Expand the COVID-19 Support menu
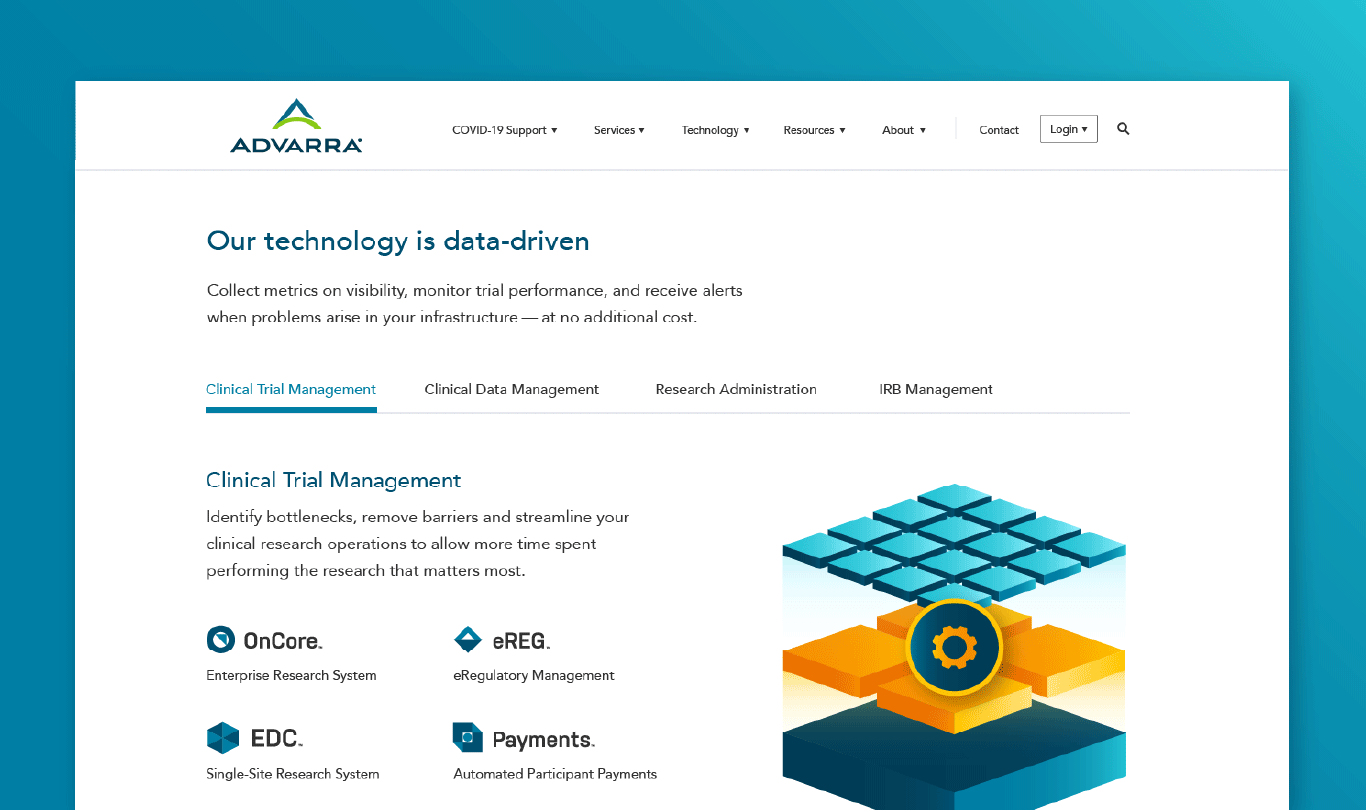1366x810 pixels. click(x=504, y=130)
